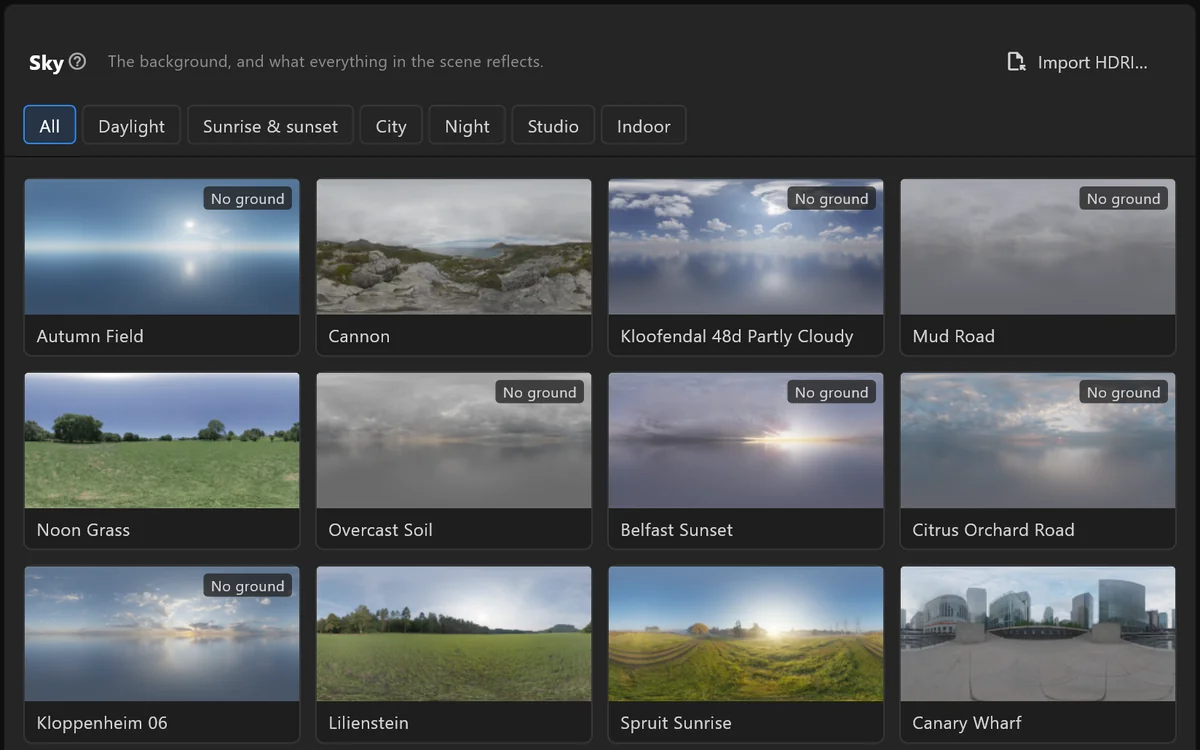Click the Sky panel heading
The width and height of the screenshot is (1200, 750).
[46, 62]
